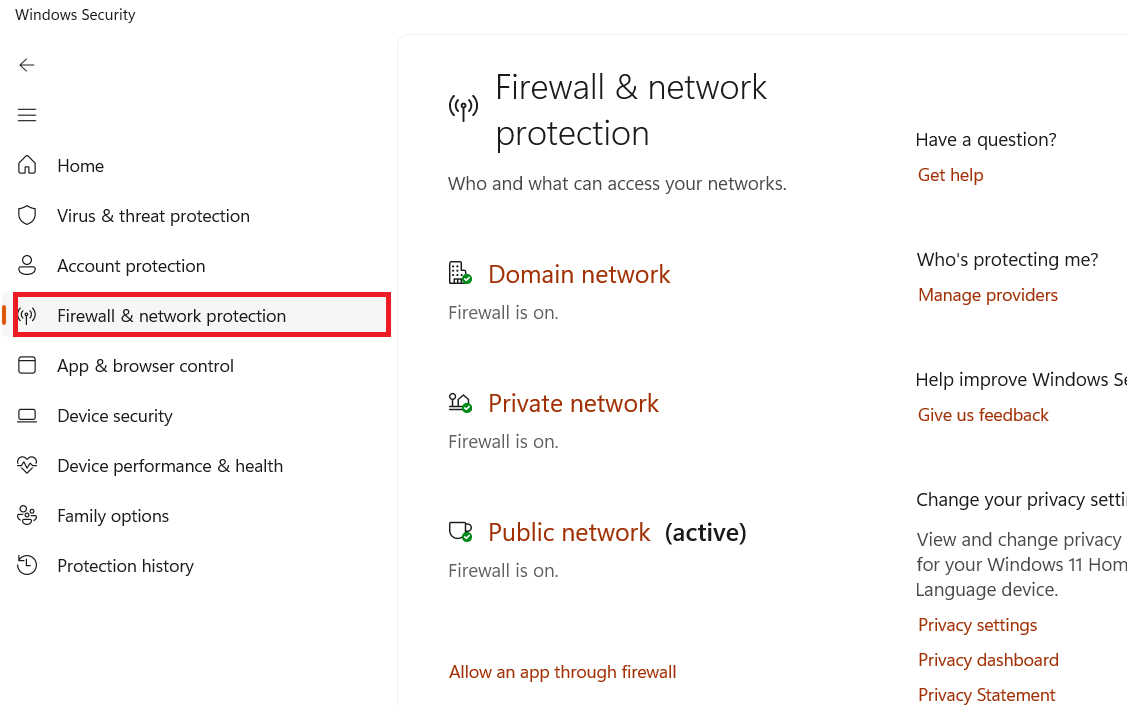Screen dimensions: 1127x705
Task: Open Domain network settings
Action: [579, 274]
